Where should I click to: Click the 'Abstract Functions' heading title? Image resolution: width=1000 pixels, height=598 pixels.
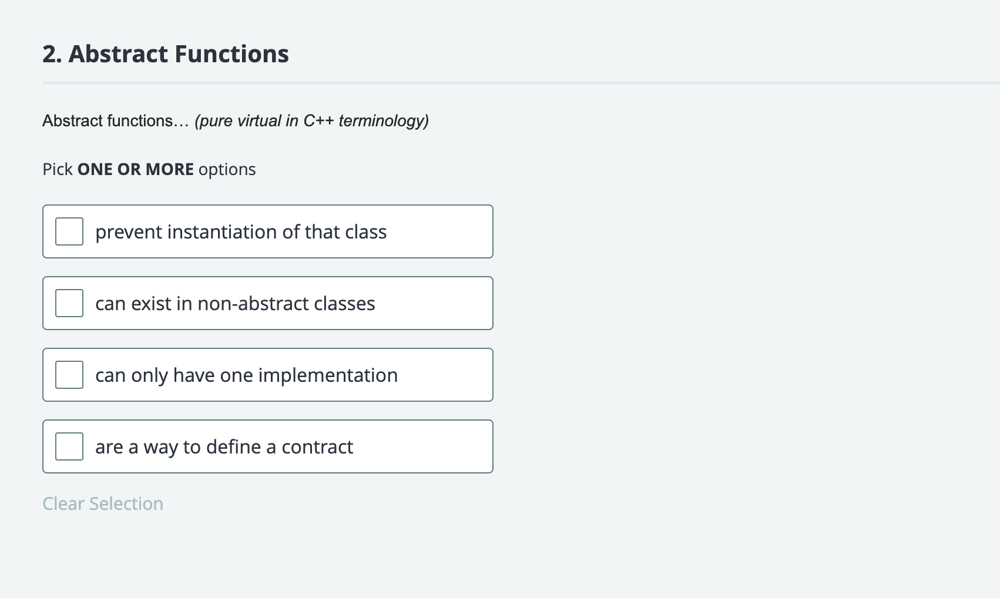coord(179,54)
